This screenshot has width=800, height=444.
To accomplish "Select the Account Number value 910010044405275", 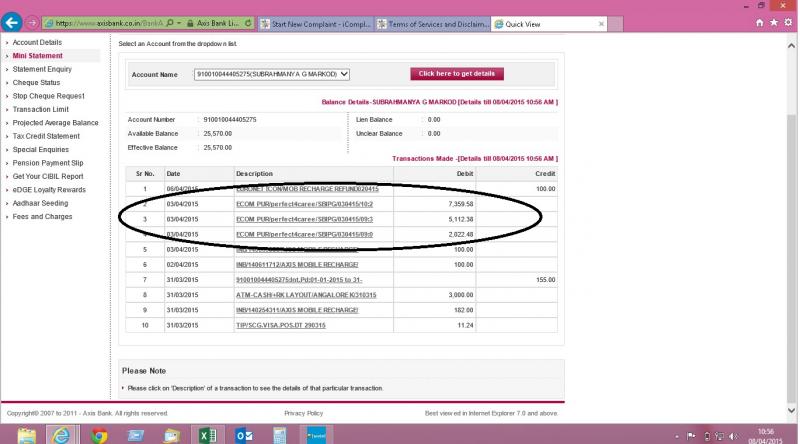I will [x=230, y=119].
